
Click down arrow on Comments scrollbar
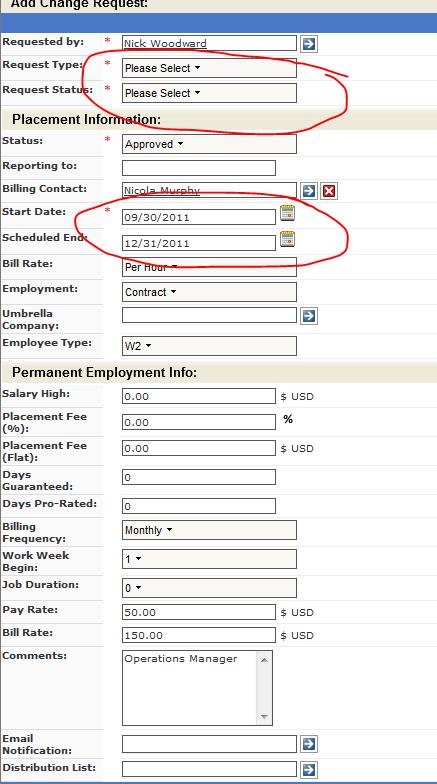pos(264,717)
